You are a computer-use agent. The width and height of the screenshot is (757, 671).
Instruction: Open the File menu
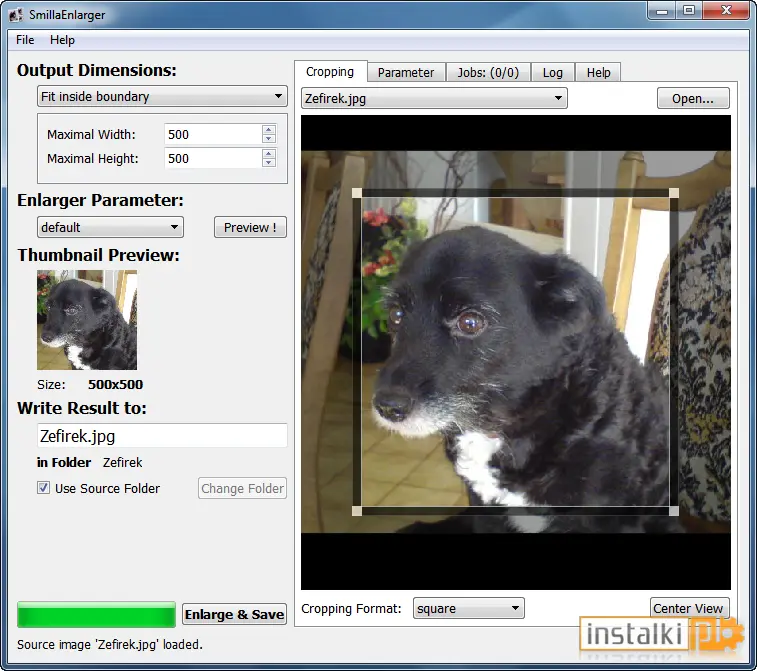(25, 40)
